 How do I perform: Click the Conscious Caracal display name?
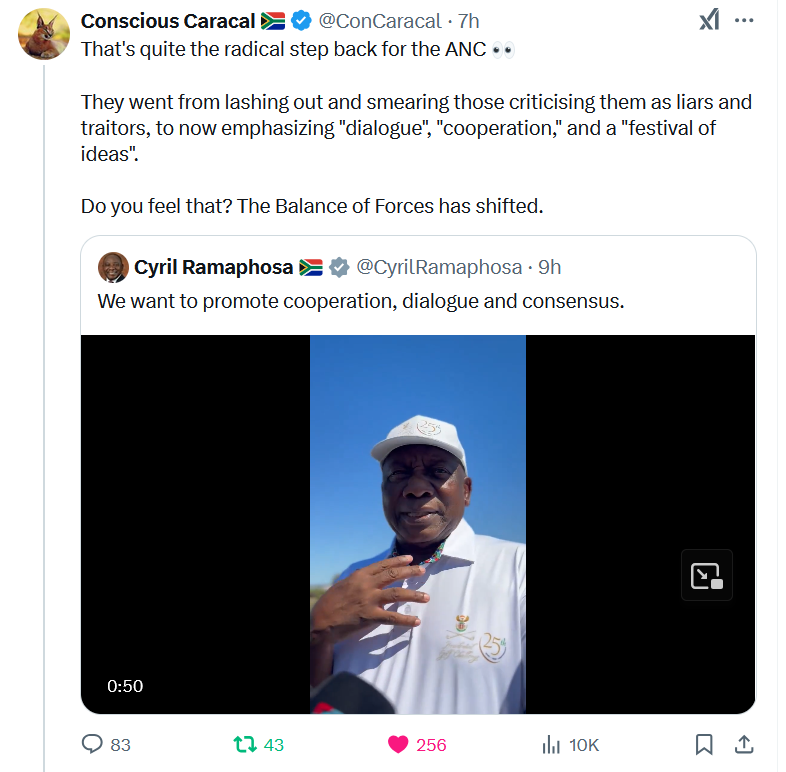point(168,21)
